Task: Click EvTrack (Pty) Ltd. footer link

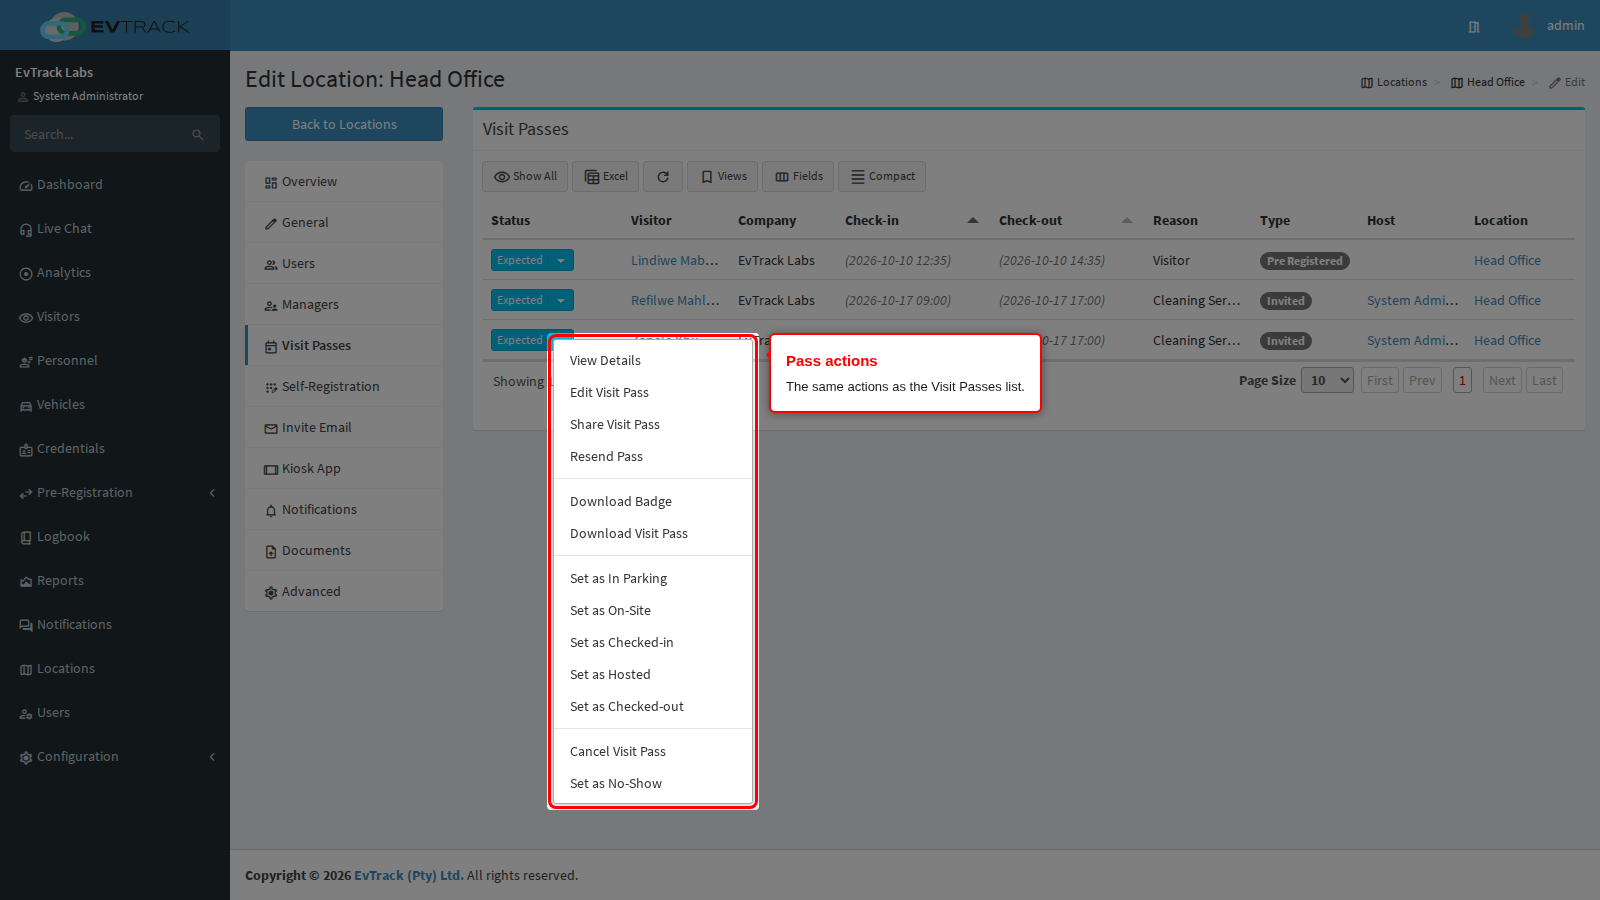Action: pyautogui.click(x=408, y=876)
